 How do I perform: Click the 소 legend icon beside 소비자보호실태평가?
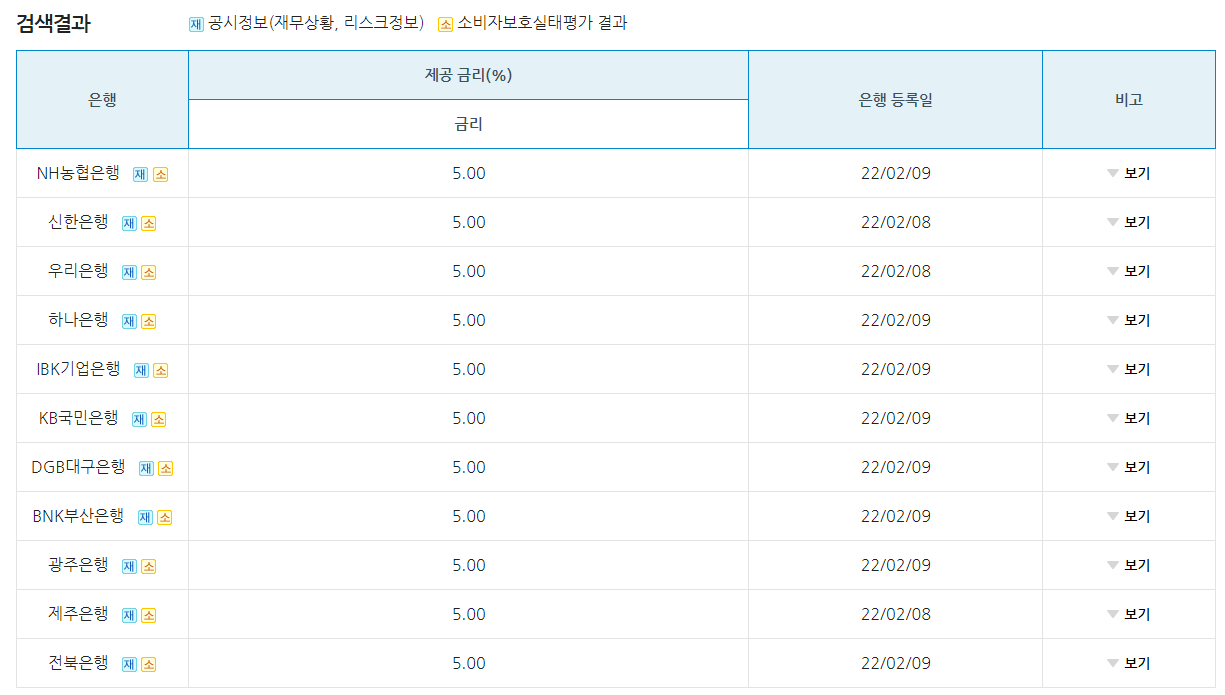click(445, 24)
